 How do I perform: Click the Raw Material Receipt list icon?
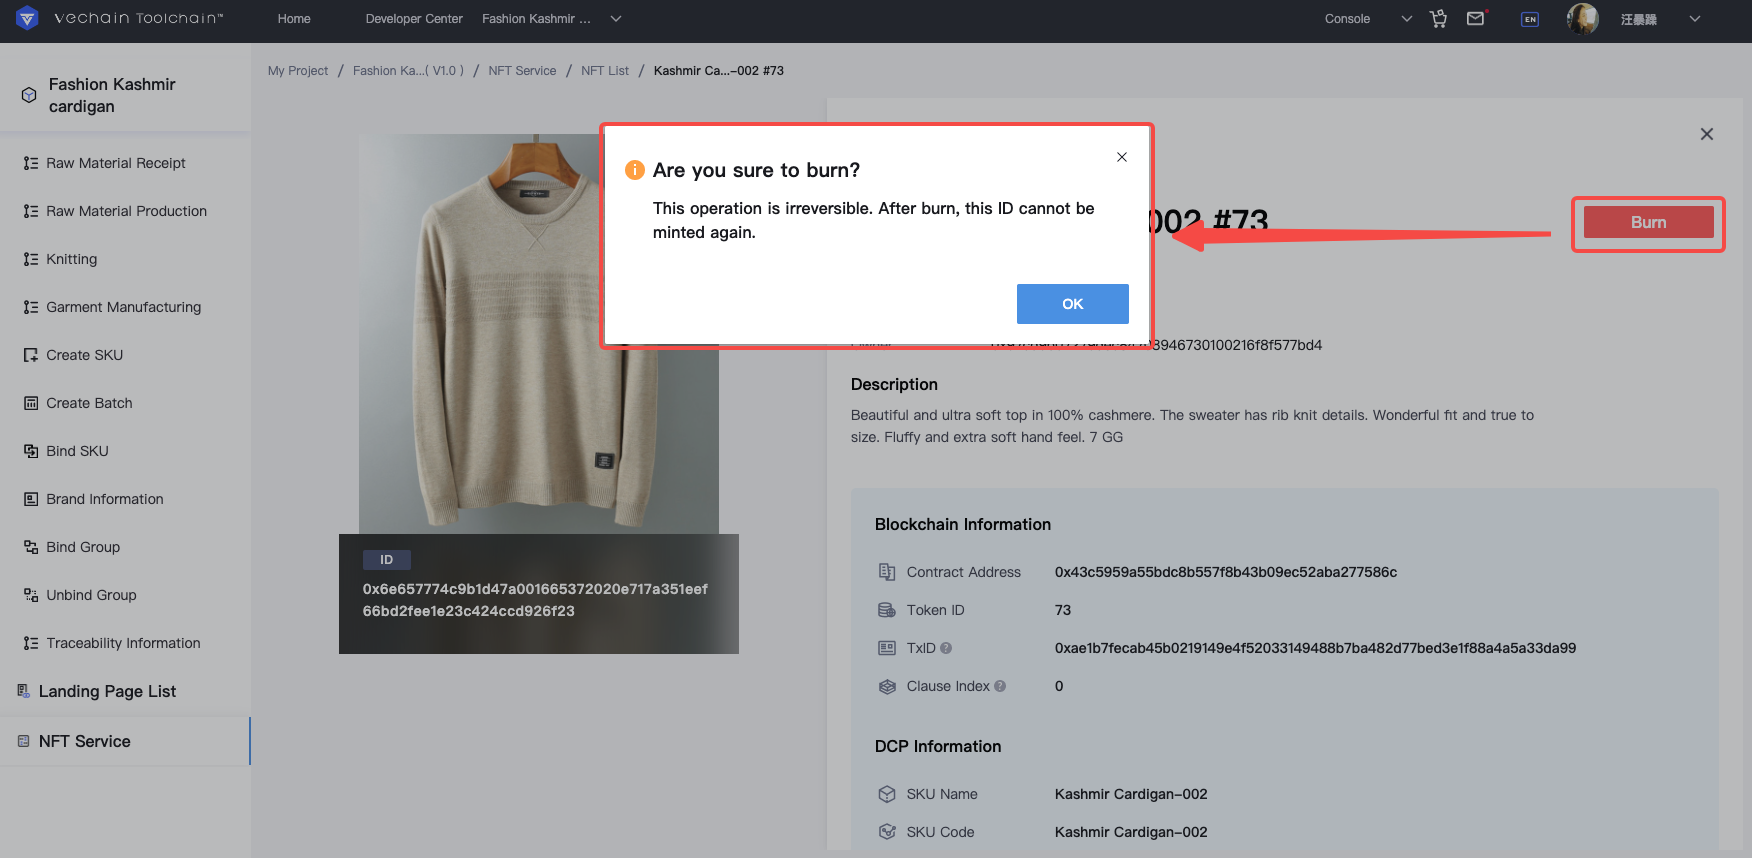click(31, 163)
